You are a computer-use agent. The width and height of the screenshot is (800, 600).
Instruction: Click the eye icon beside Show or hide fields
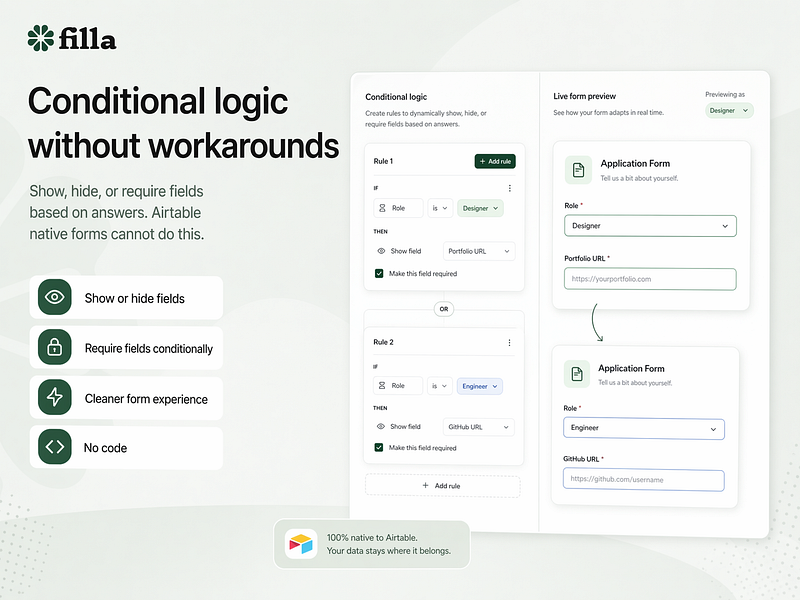[55, 297]
